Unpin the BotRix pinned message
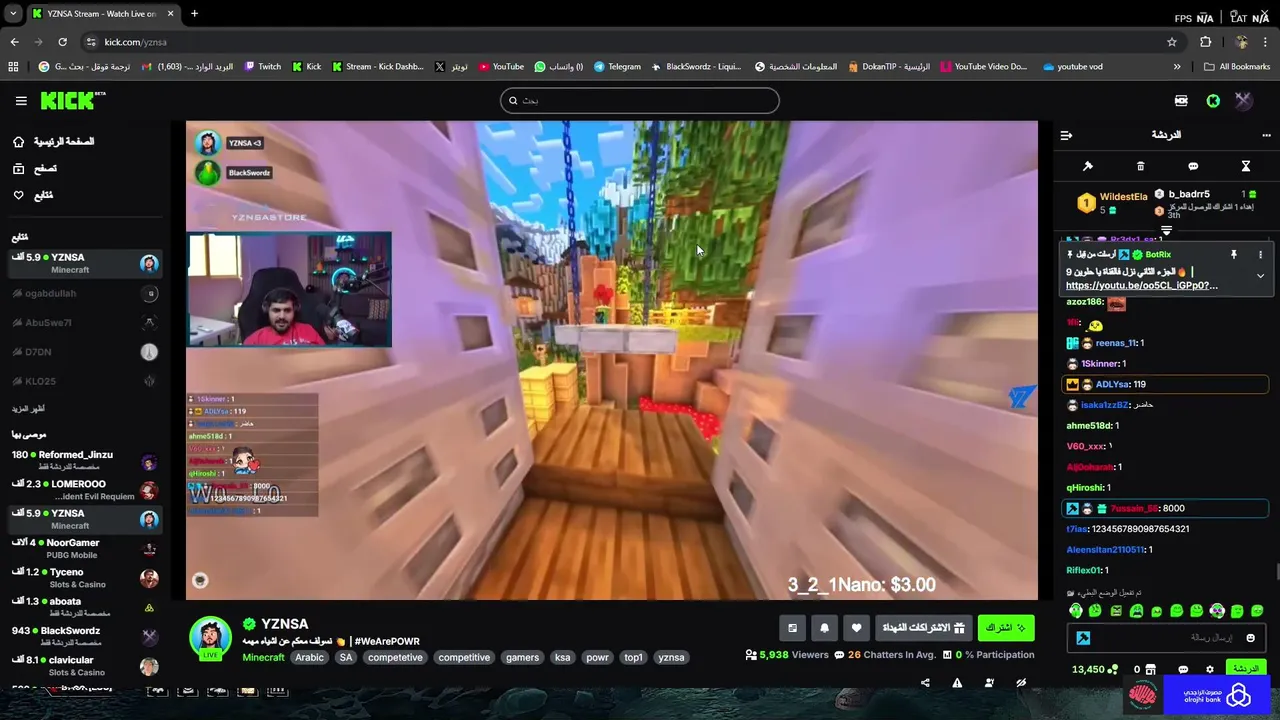This screenshot has height=720, width=1280. [1234, 255]
